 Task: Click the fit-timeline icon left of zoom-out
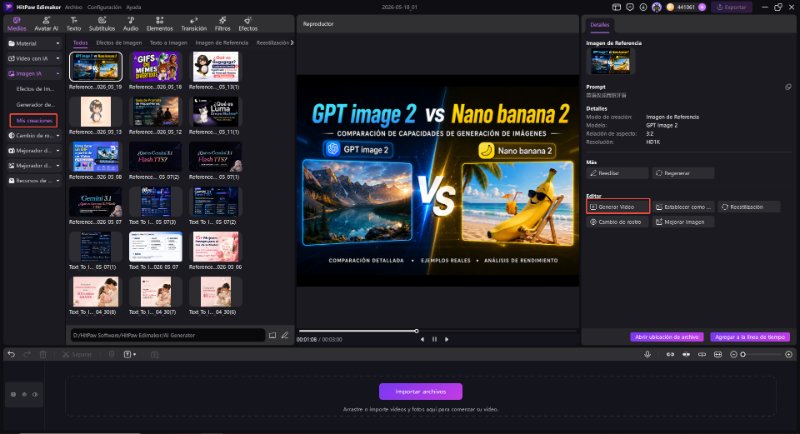tap(718, 354)
